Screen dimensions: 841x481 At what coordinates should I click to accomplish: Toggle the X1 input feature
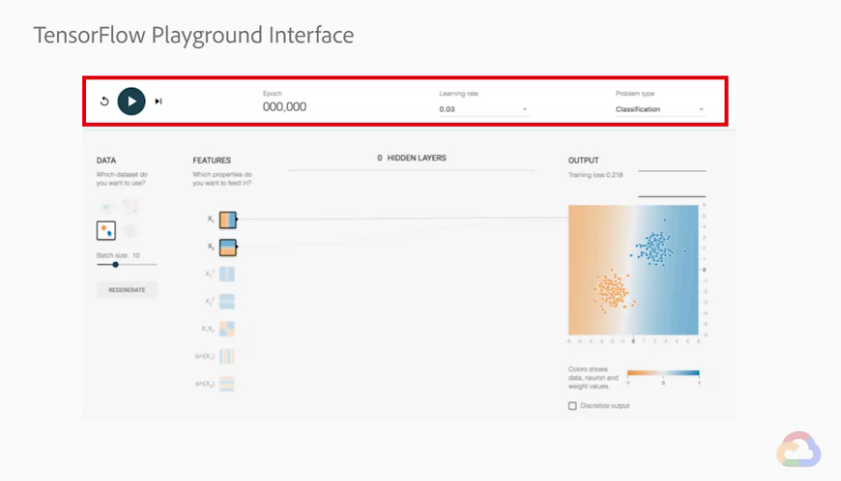pos(227,219)
